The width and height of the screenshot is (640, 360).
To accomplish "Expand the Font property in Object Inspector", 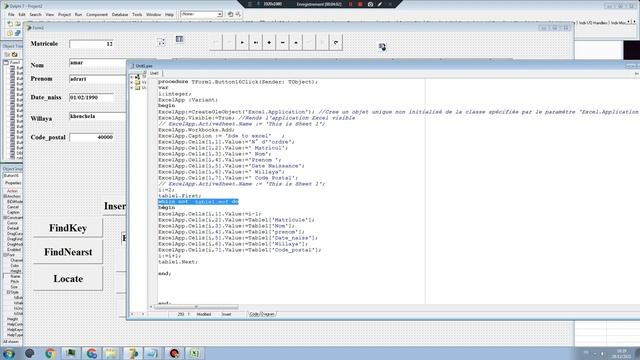I will (5, 255).
